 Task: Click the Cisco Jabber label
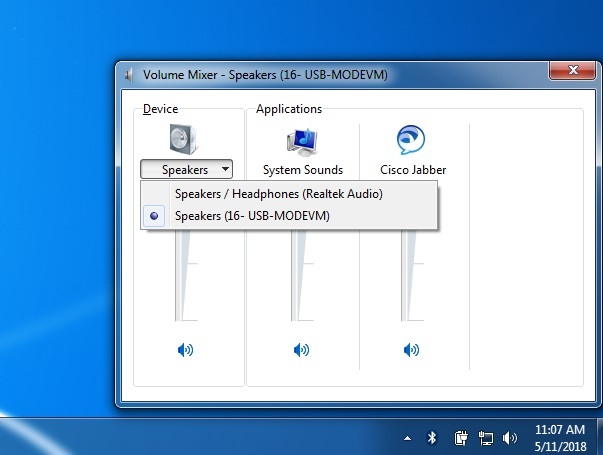tap(413, 170)
